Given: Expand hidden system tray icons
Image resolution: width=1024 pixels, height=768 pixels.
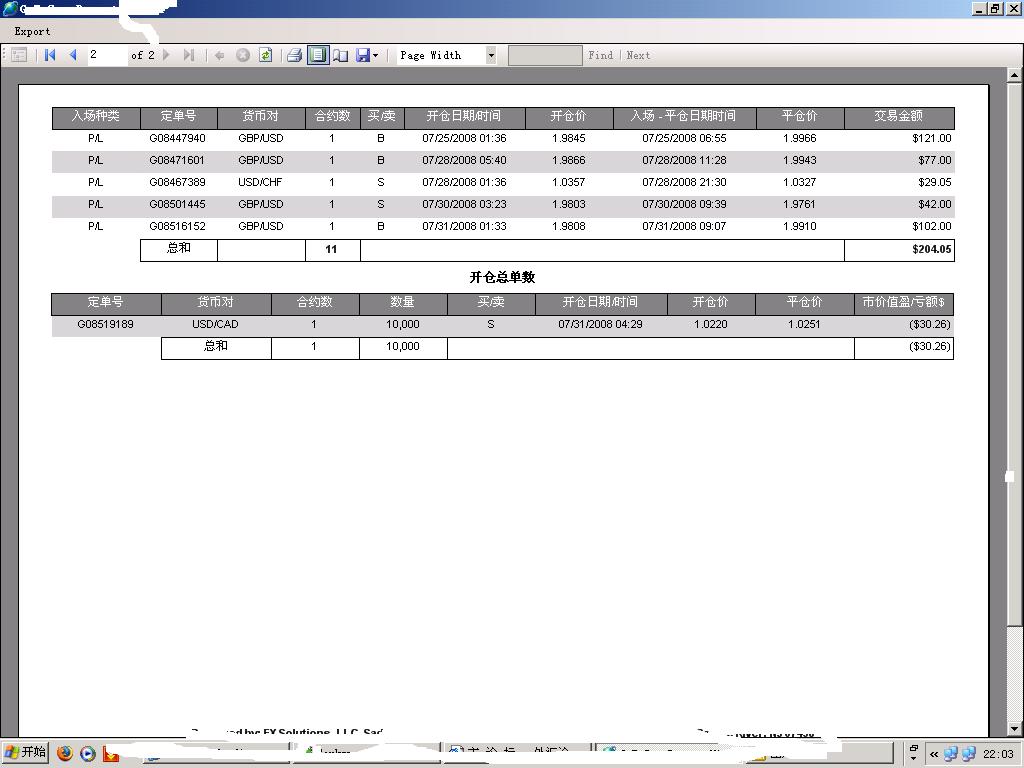Looking at the screenshot, I should (934, 754).
